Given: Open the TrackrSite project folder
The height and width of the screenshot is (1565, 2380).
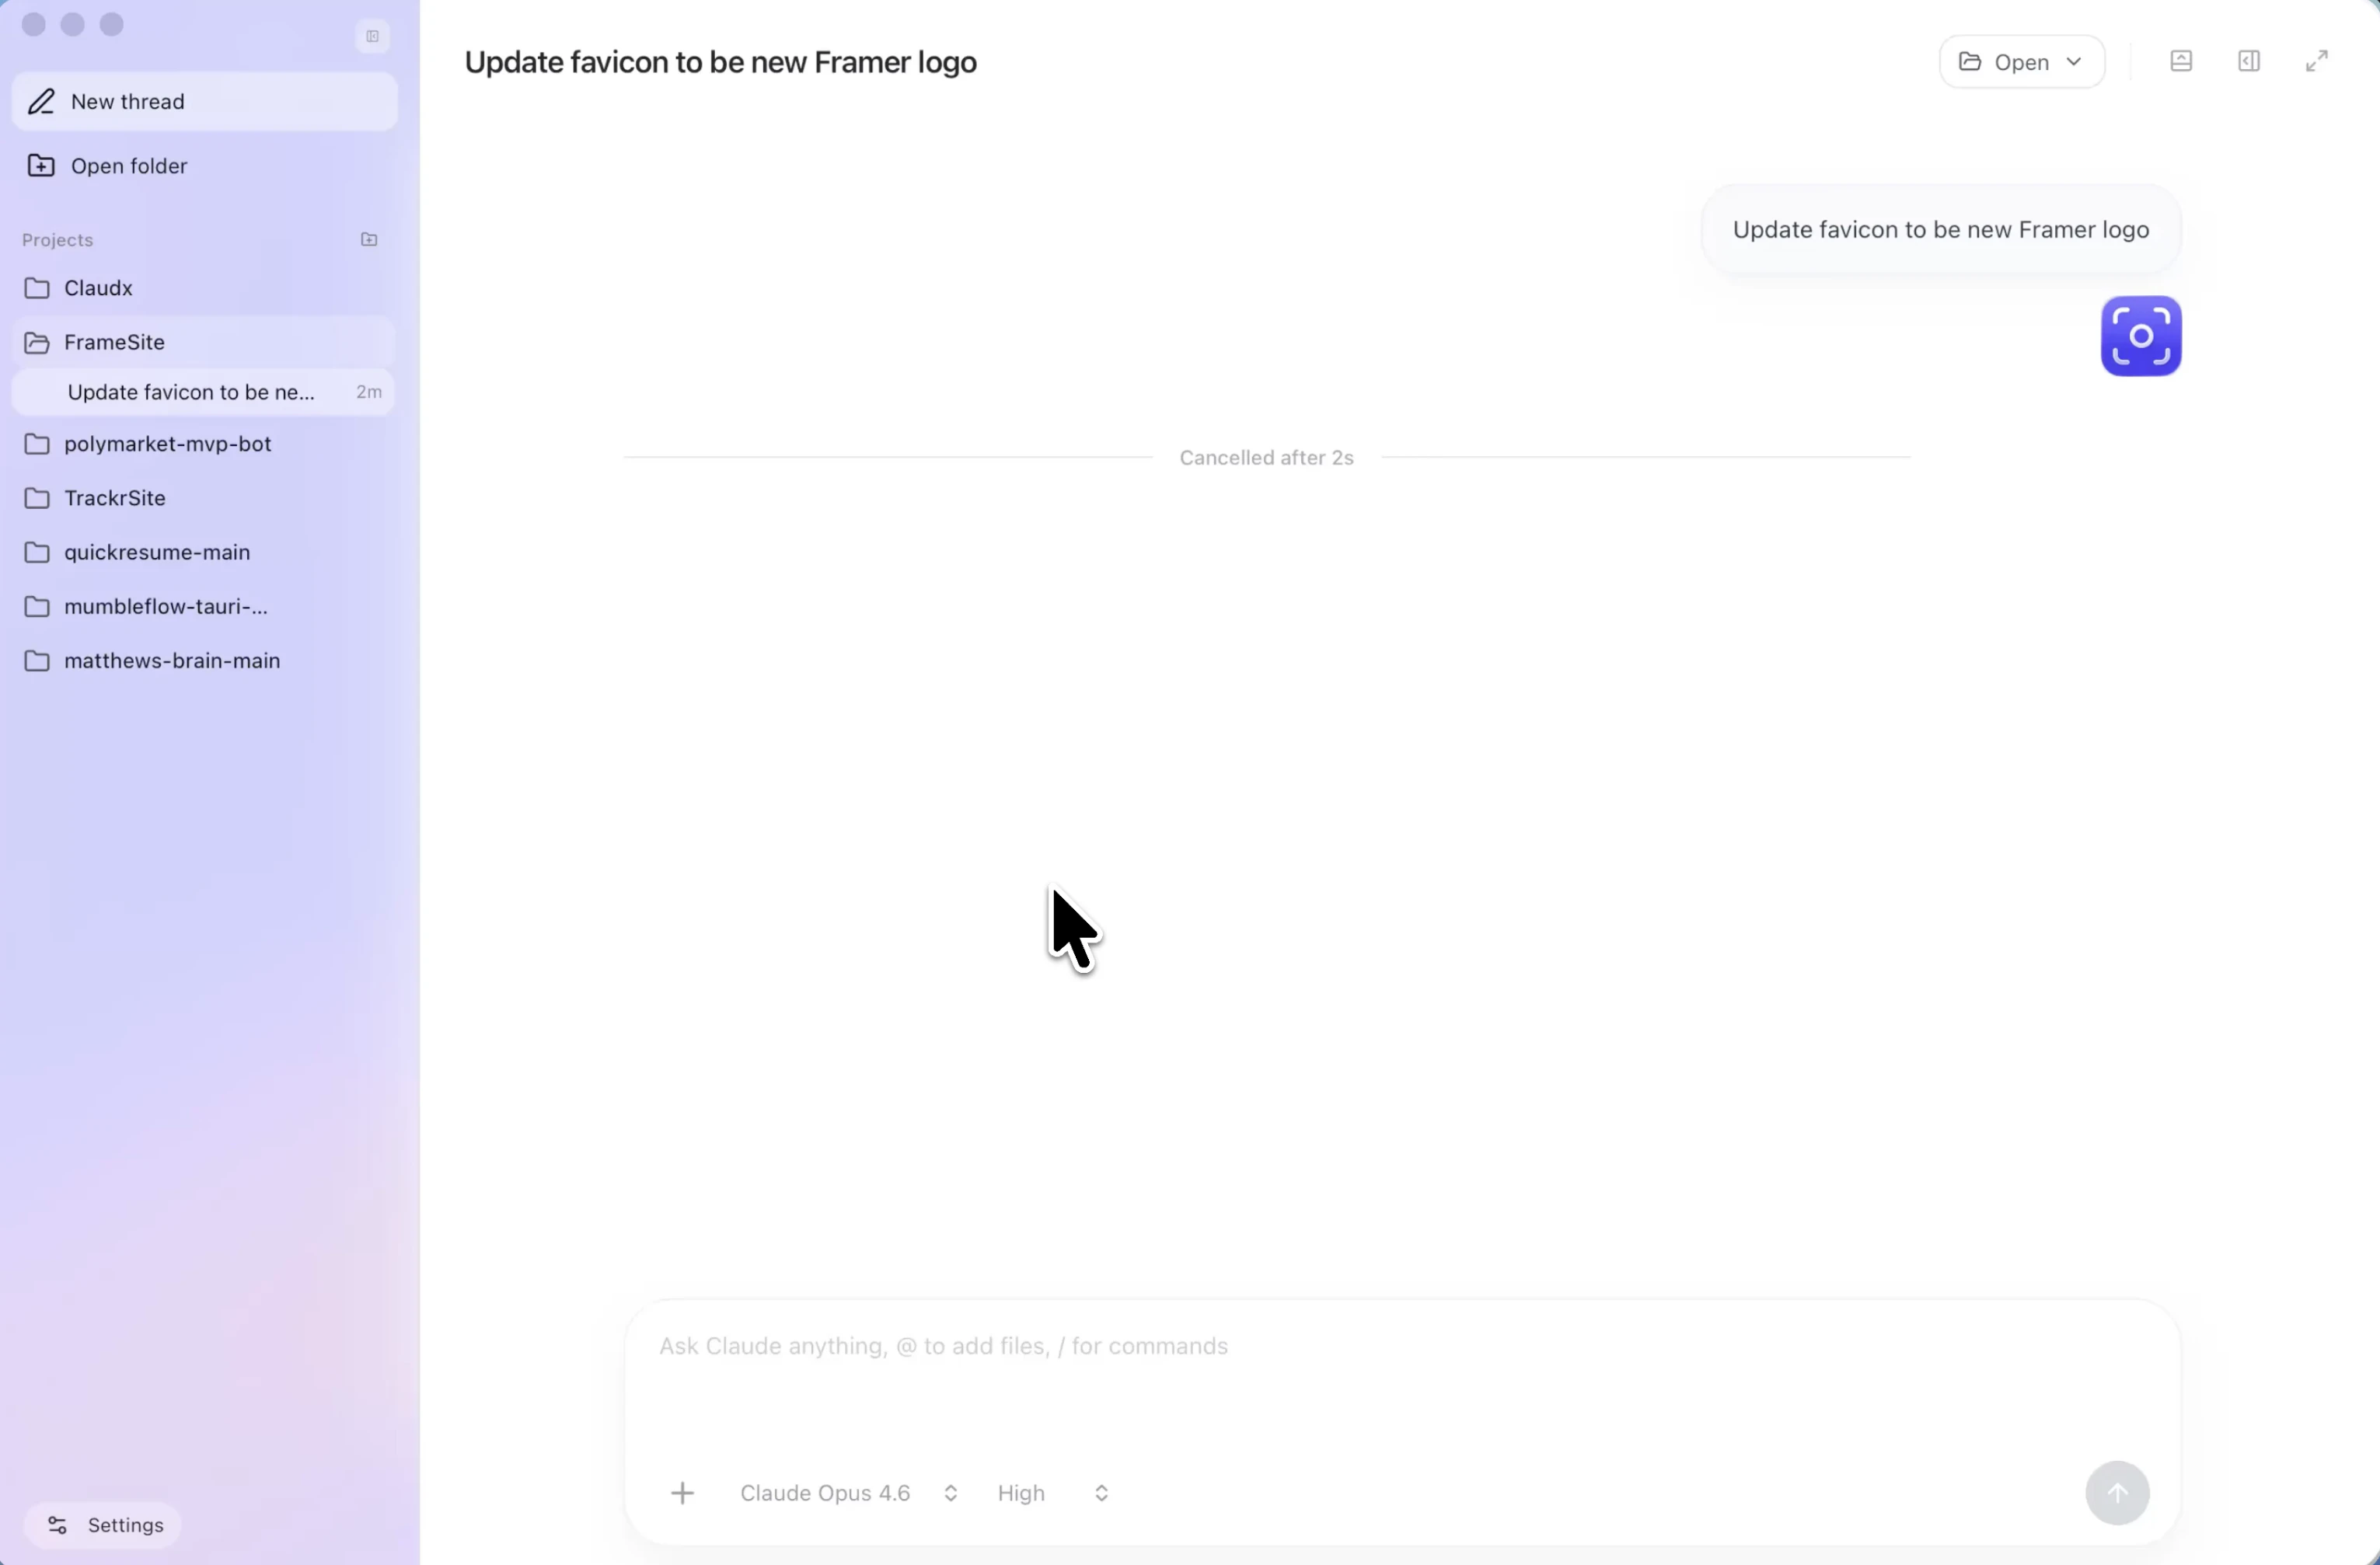Looking at the screenshot, I should pos(115,498).
